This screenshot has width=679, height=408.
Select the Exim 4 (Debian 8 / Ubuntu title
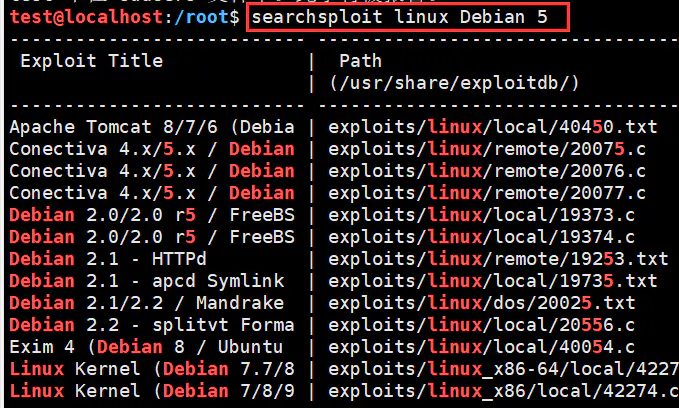pyautogui.click(x=146, y=347)
